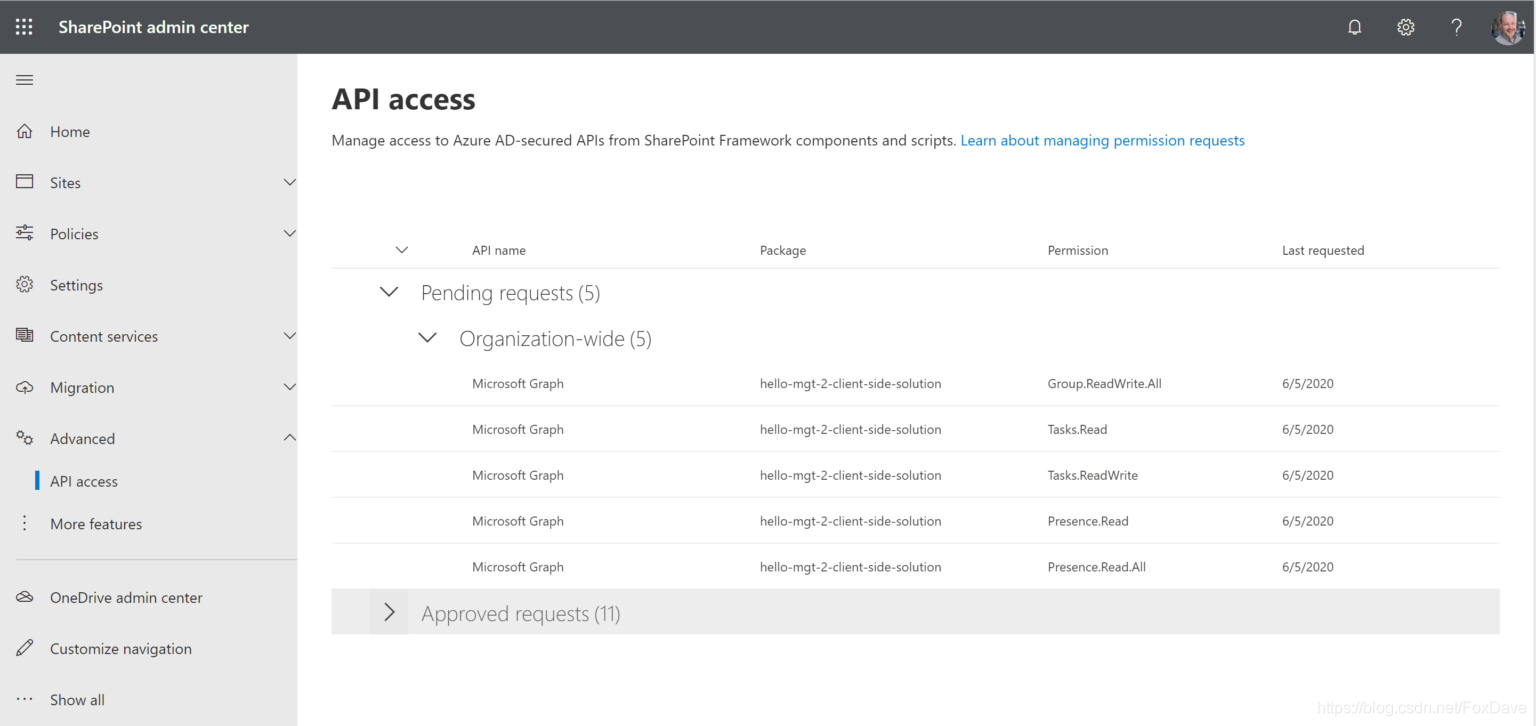The image size is (1536, 726).
Task: Collapse navigation with the hamburger icon
Action: (x=25, y=80)
